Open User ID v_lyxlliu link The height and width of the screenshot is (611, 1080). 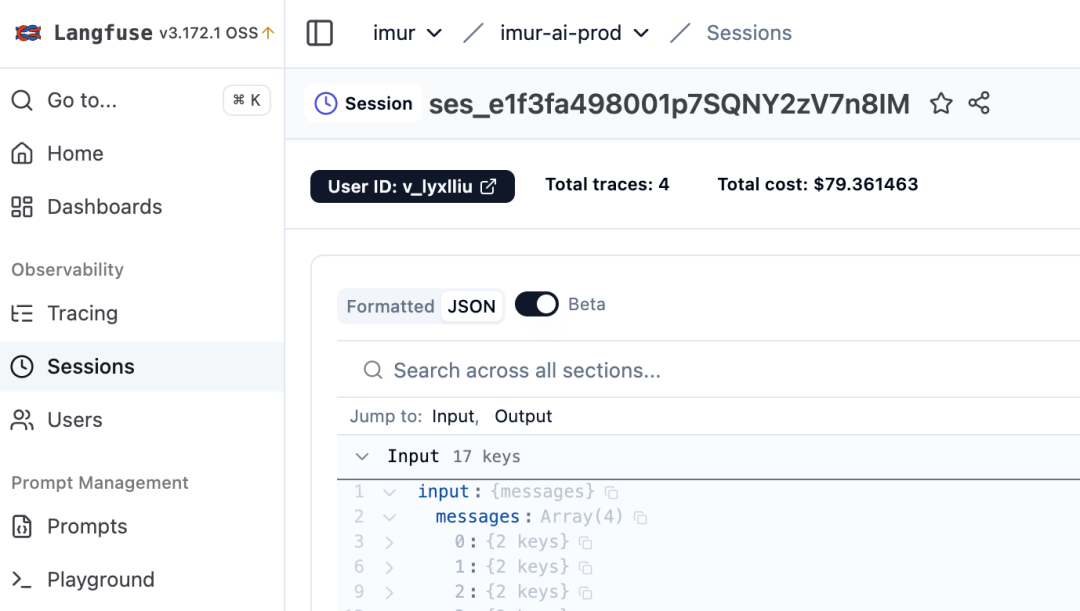[x=412, y=187]
